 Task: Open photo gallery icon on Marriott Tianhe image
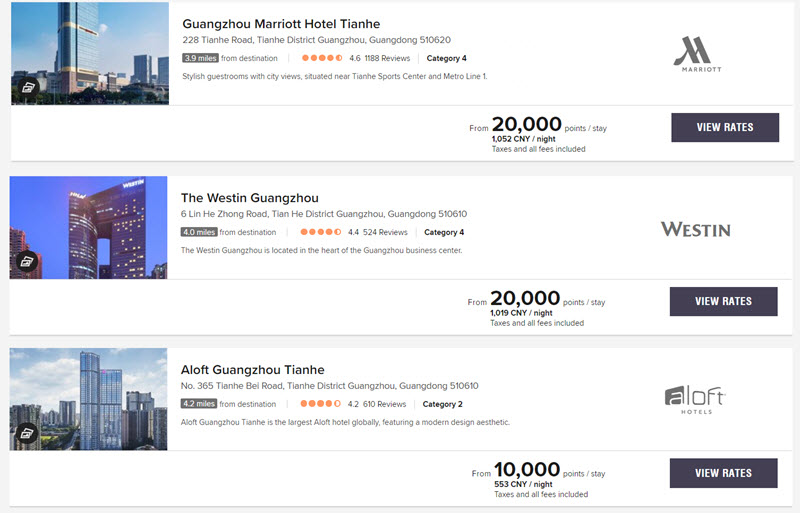(28, 87)
